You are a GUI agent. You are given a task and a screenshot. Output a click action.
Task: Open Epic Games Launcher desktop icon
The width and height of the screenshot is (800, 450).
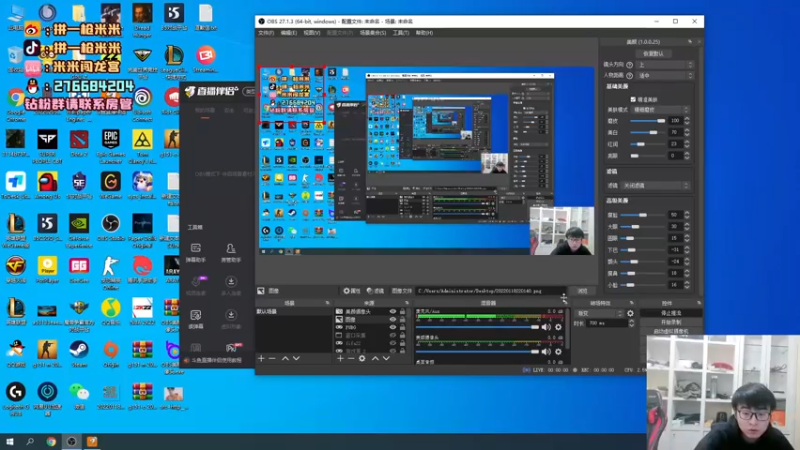click(x=111, y=145)
